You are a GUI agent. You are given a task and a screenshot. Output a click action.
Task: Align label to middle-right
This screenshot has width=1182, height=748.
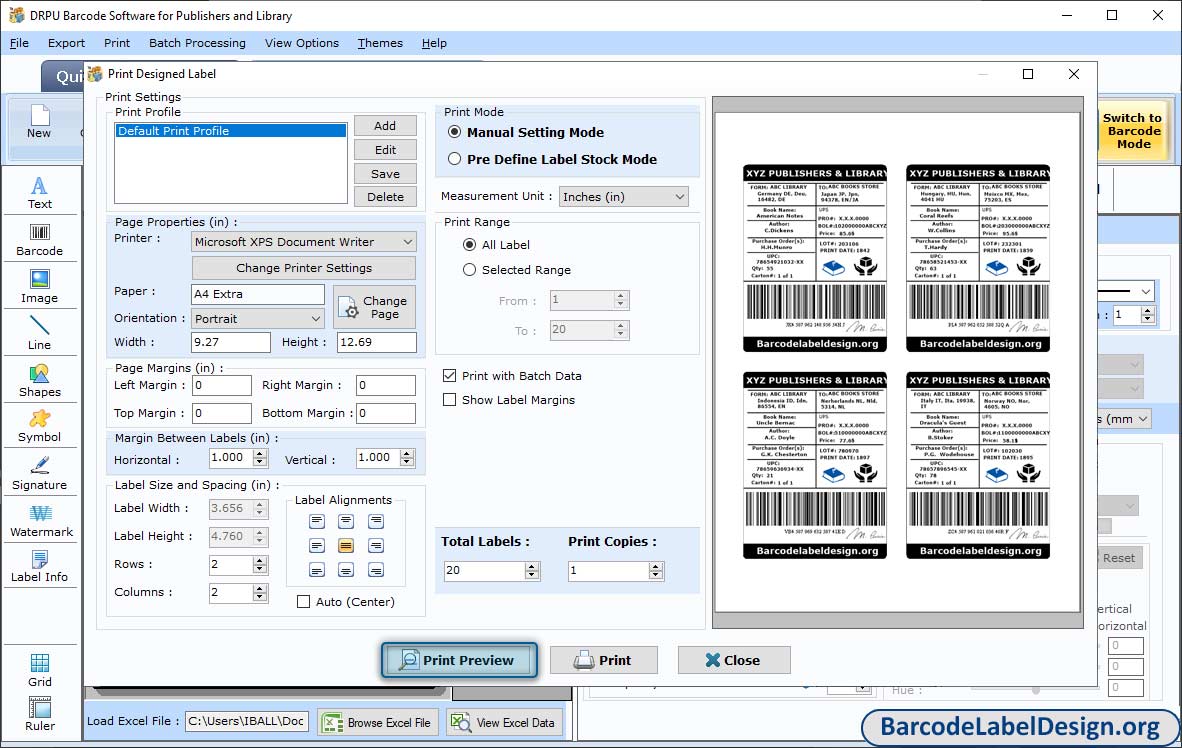[375, 546]
